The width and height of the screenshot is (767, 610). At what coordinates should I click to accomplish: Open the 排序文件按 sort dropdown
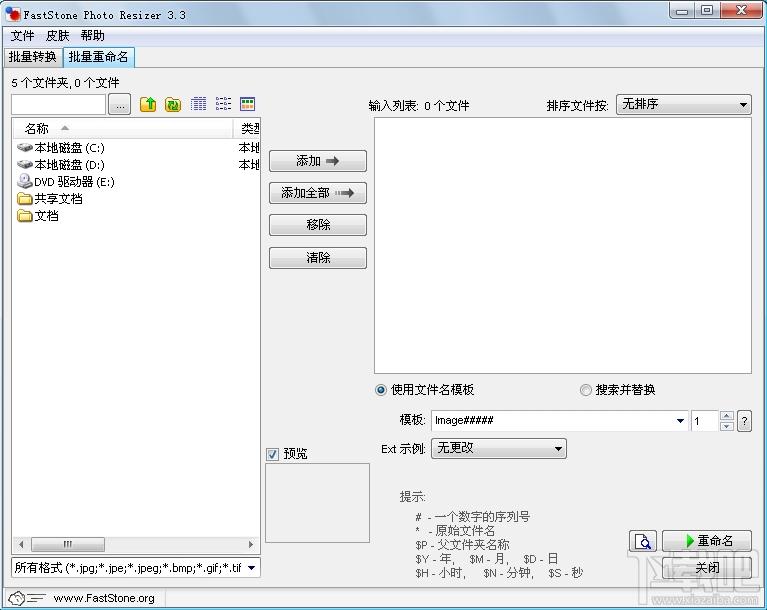tap(683, 105)
